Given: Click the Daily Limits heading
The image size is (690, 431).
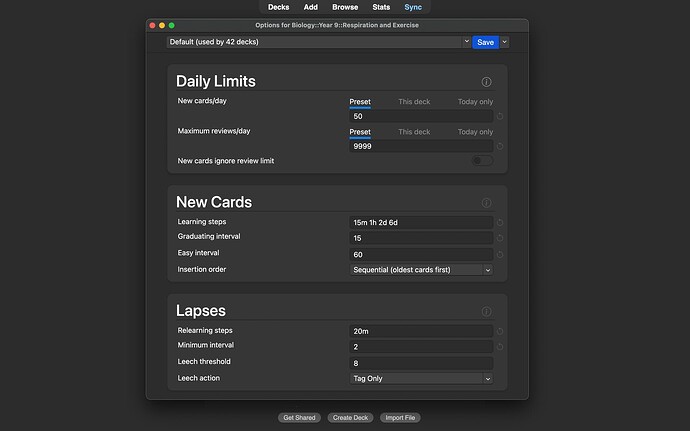Looking at the screenshot, I should pos(216,81).
